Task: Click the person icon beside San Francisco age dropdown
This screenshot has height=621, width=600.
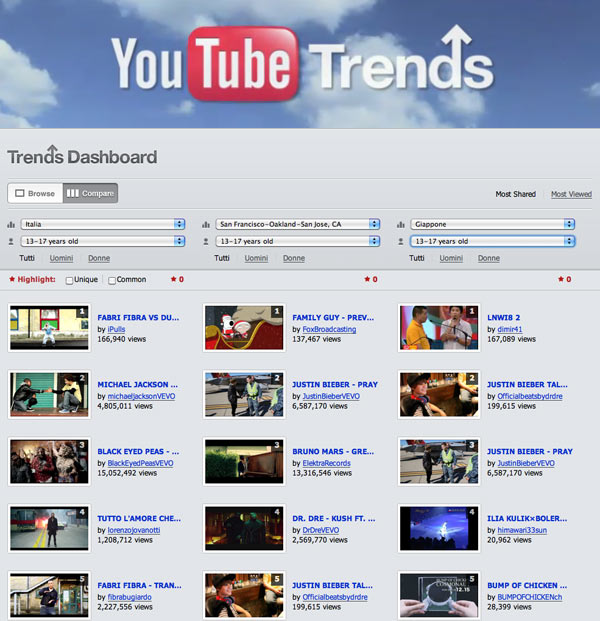Action: point(206,241)
